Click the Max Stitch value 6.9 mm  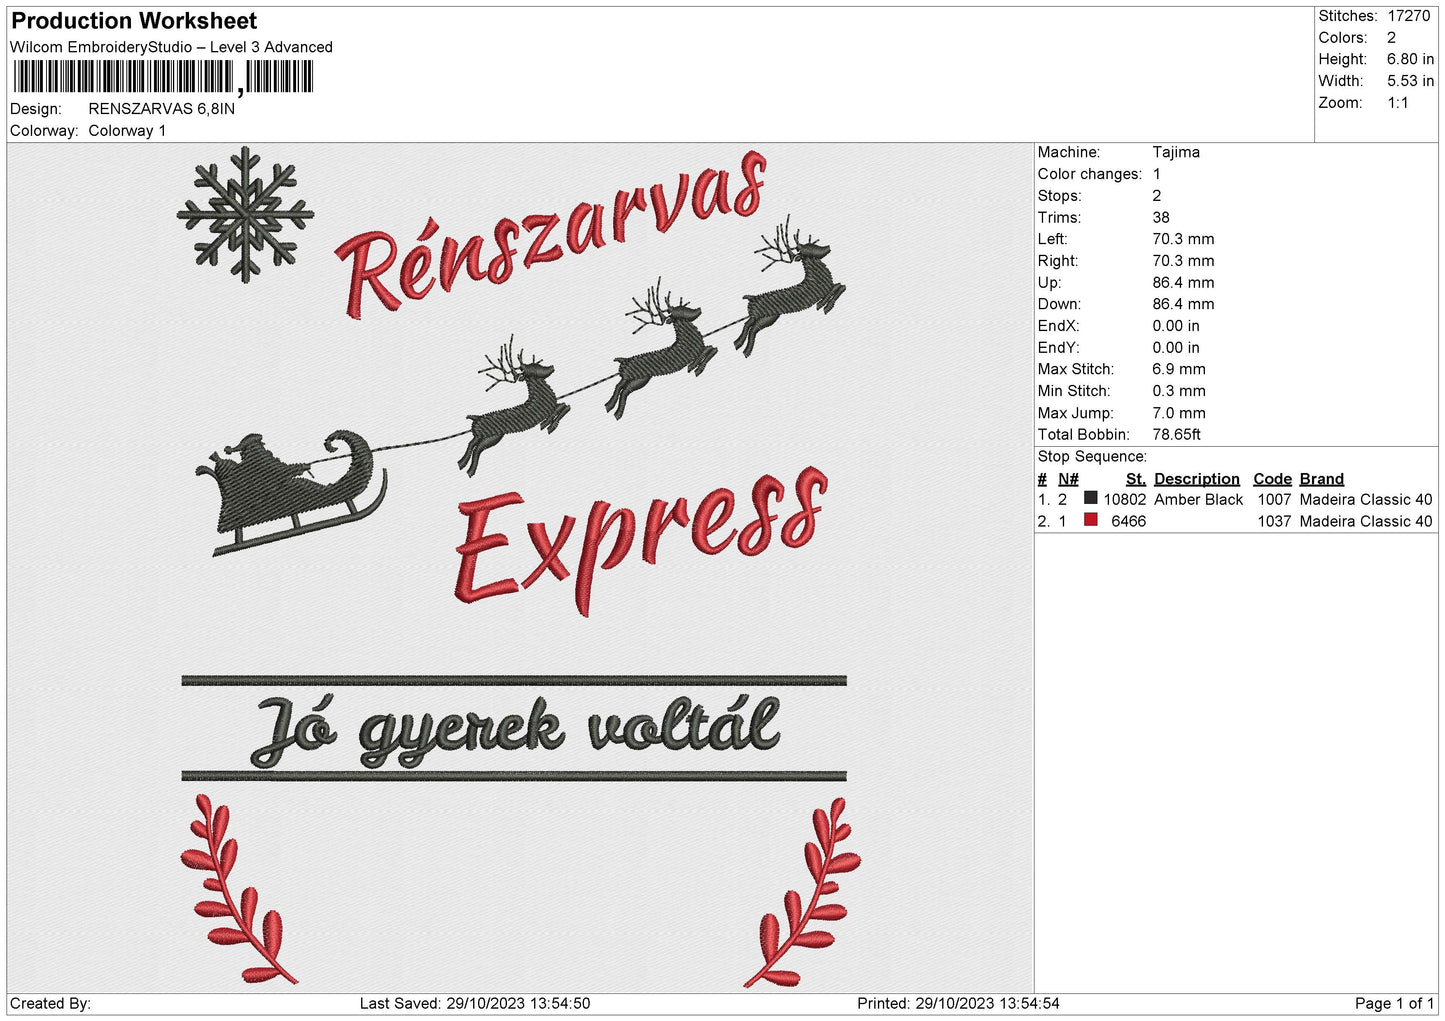click(x=1179, y=369)
